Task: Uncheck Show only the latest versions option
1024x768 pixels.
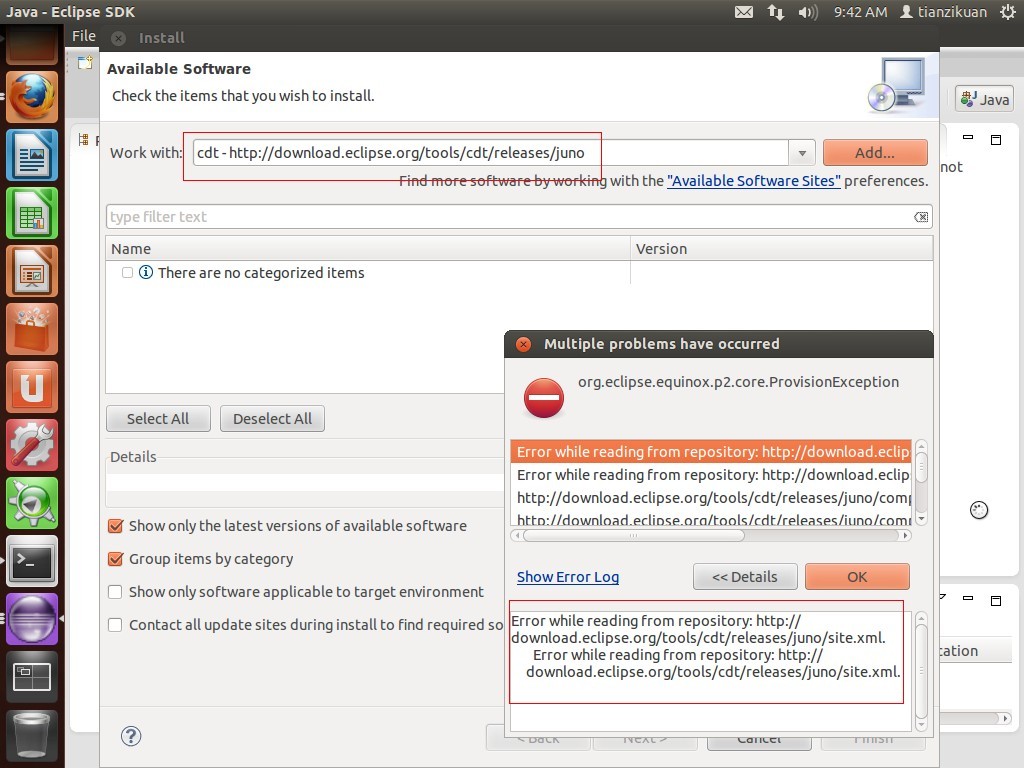Action: [x=115, y=526]
